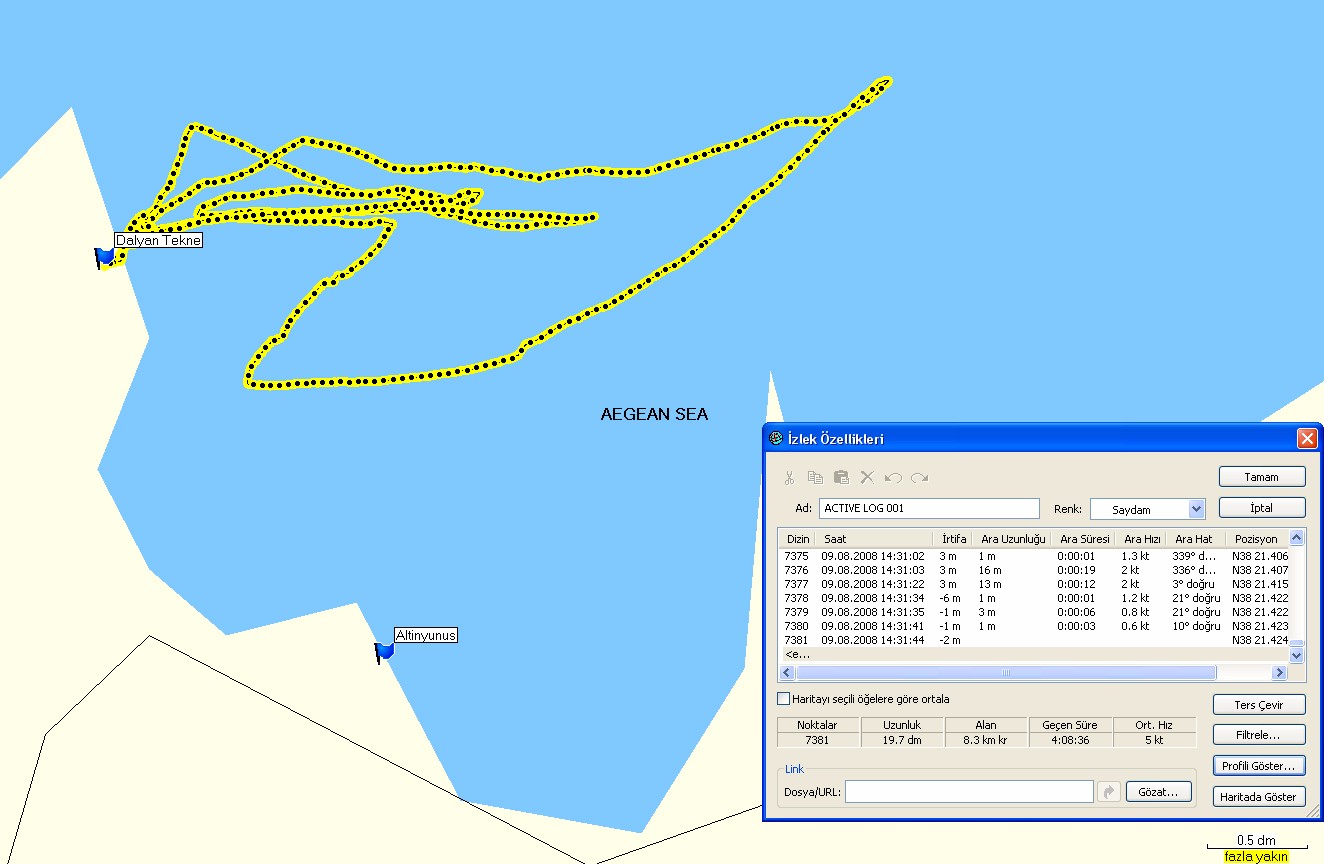The image size is (1324, 864).
Task: Click the Profili Göster... button
Action: tap(1259, 766)
